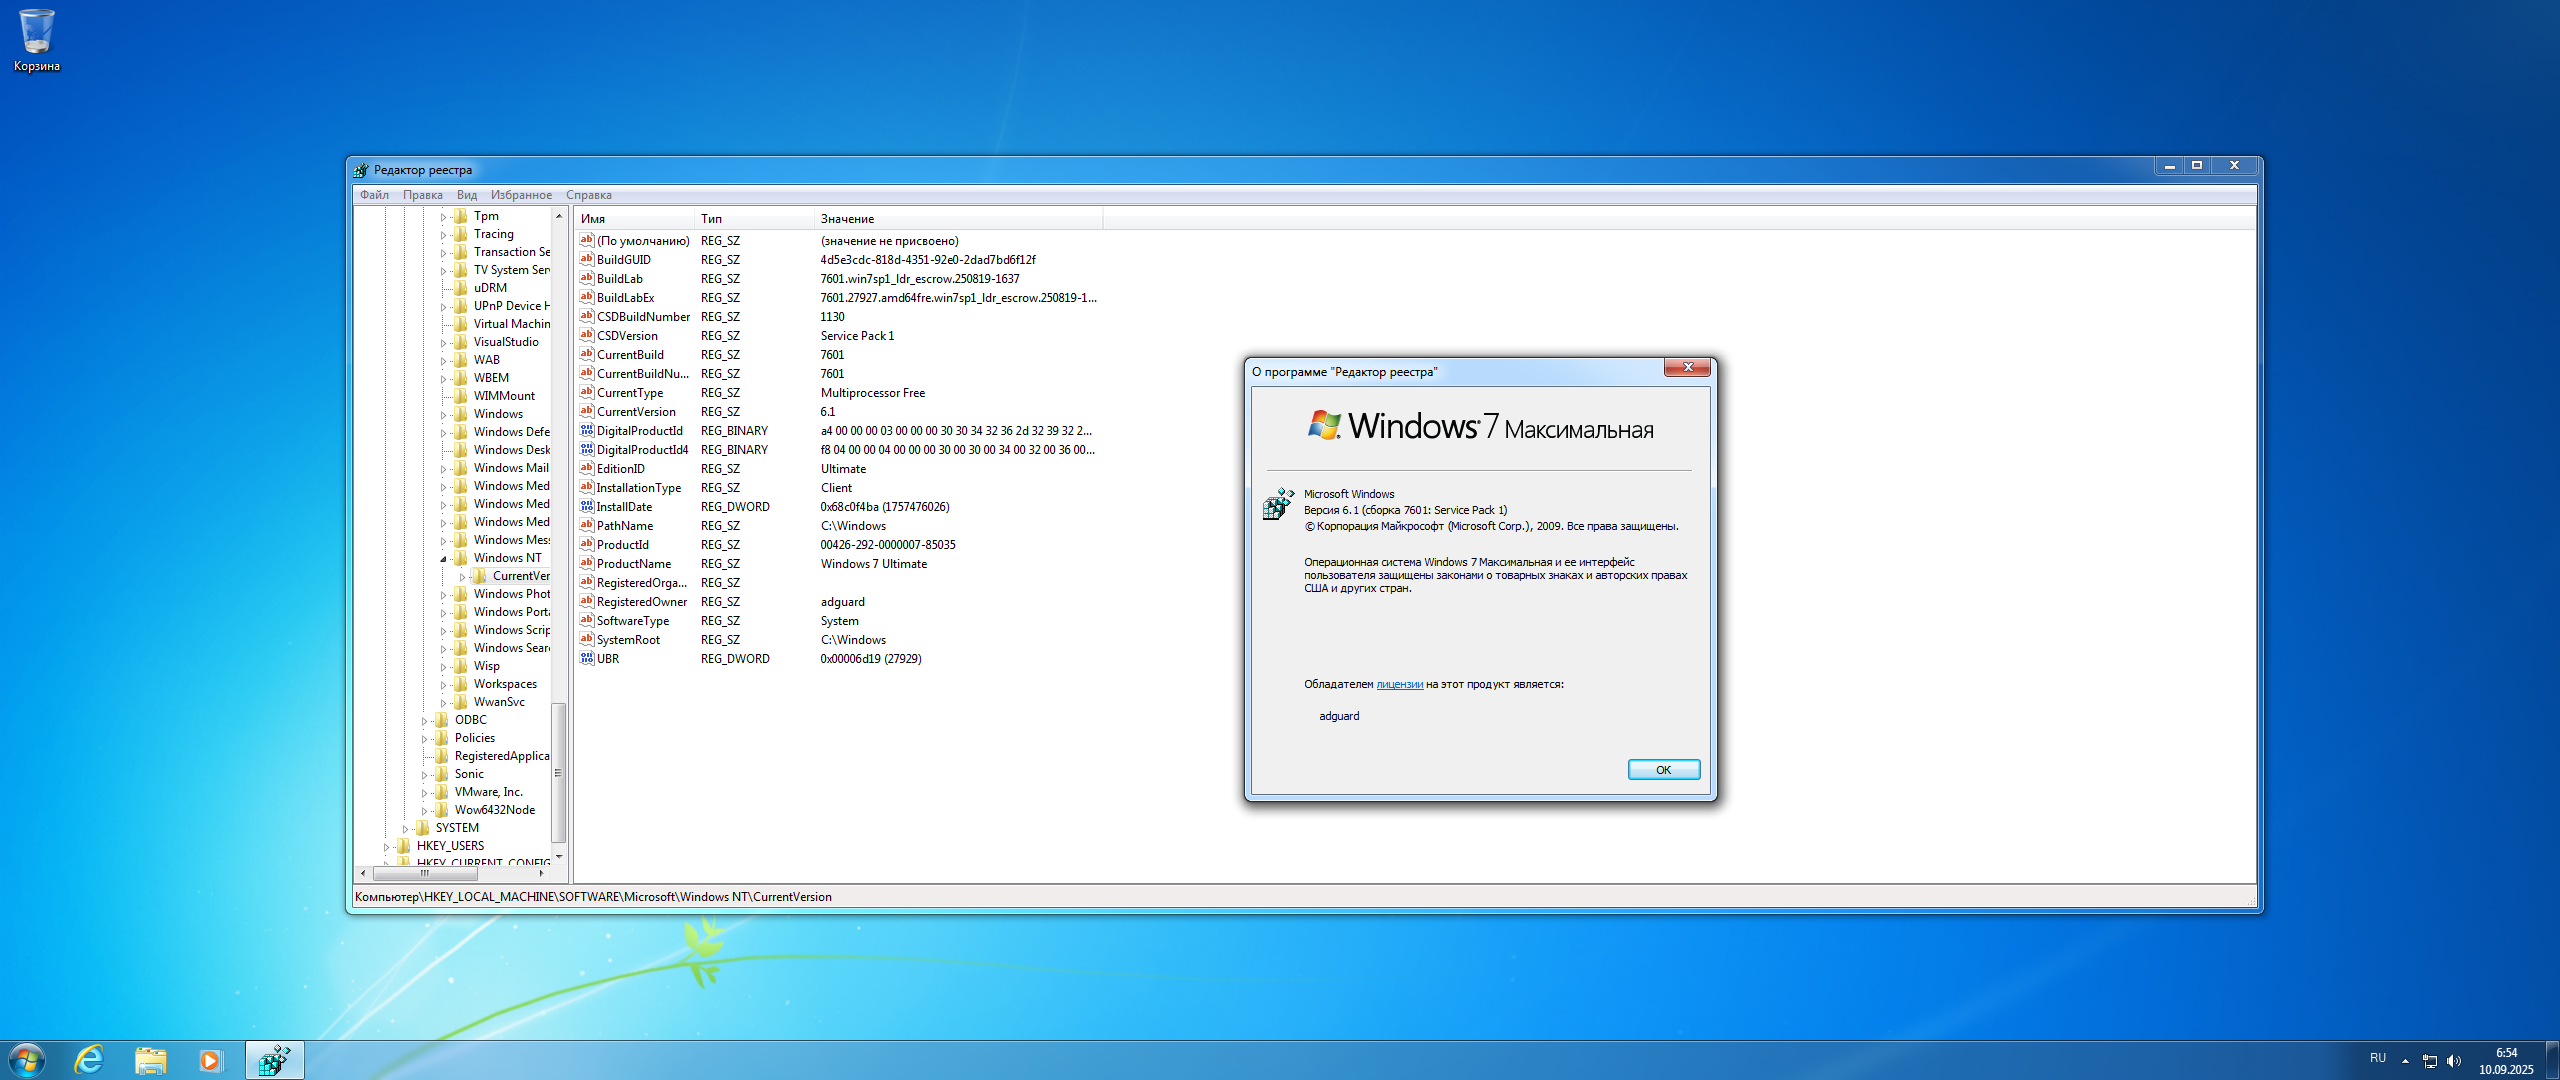Screen dimensions: 2560x1080
Task: Click the DigitalProductId4 binary icon
Action: pos(587,449)
